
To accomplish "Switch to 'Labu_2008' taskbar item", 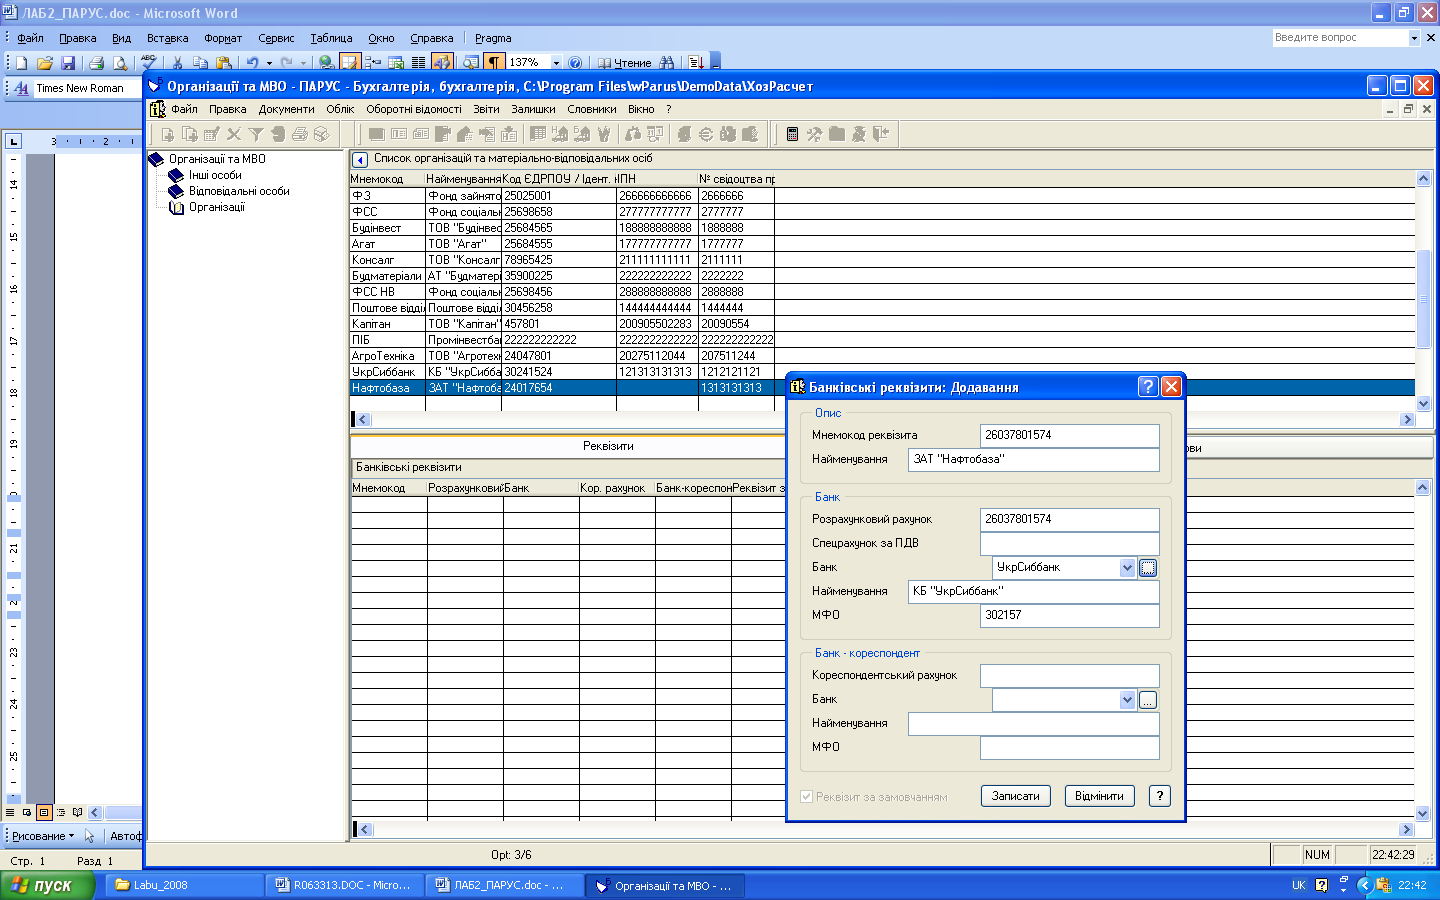I will 185,885.
